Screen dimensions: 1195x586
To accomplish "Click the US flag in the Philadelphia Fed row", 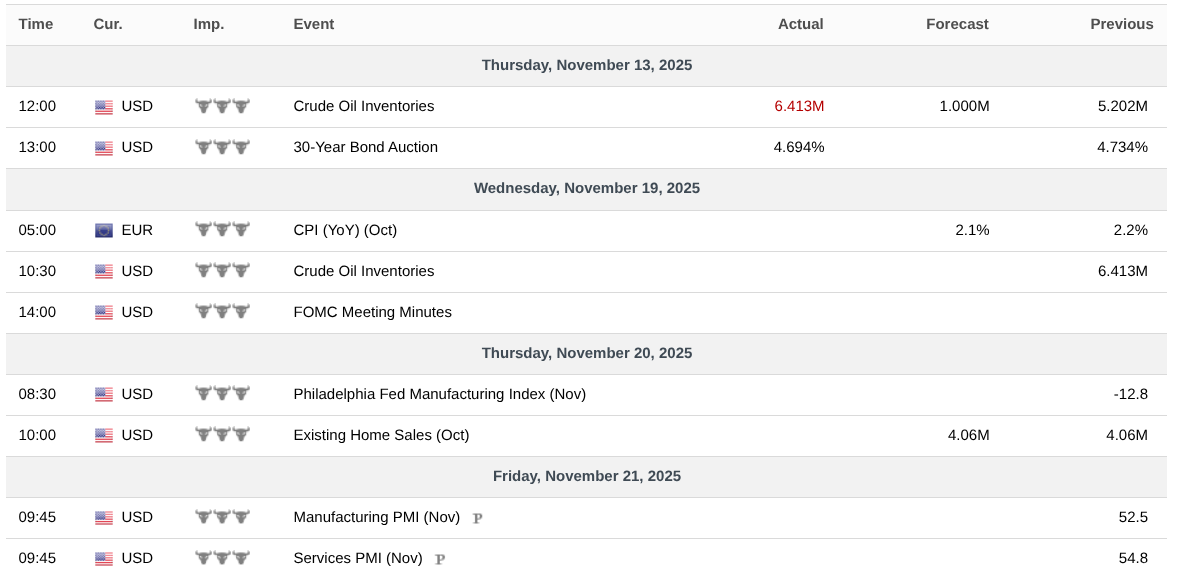I will (104, 395).
